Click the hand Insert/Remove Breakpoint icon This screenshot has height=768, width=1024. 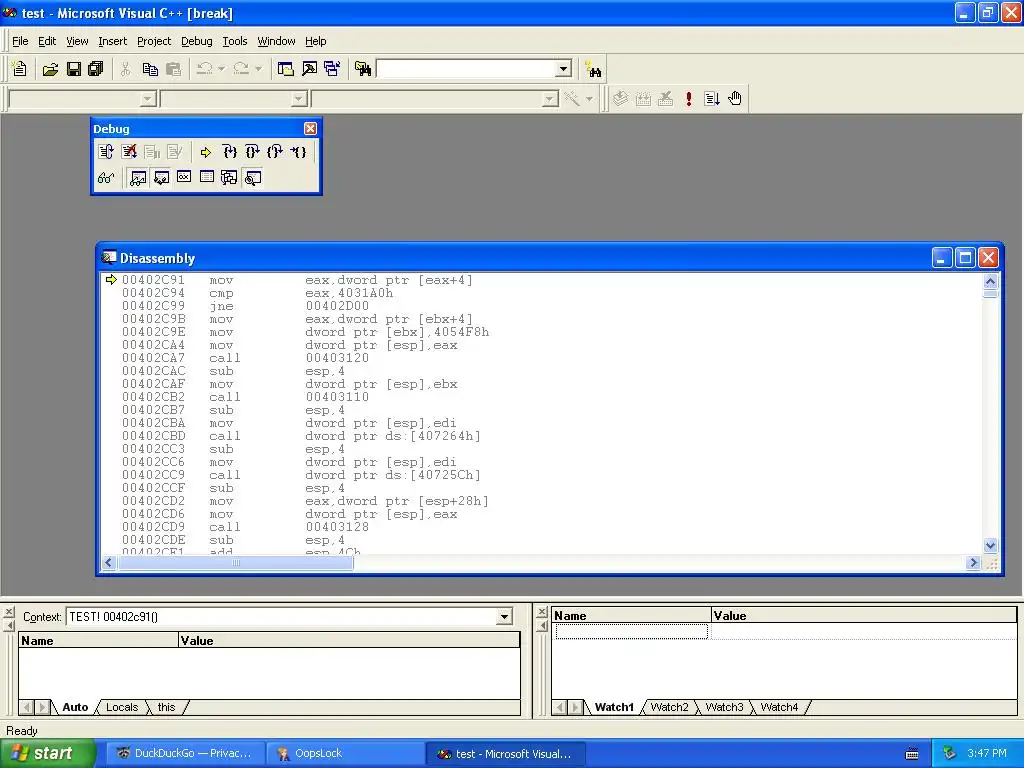[735, 99]
